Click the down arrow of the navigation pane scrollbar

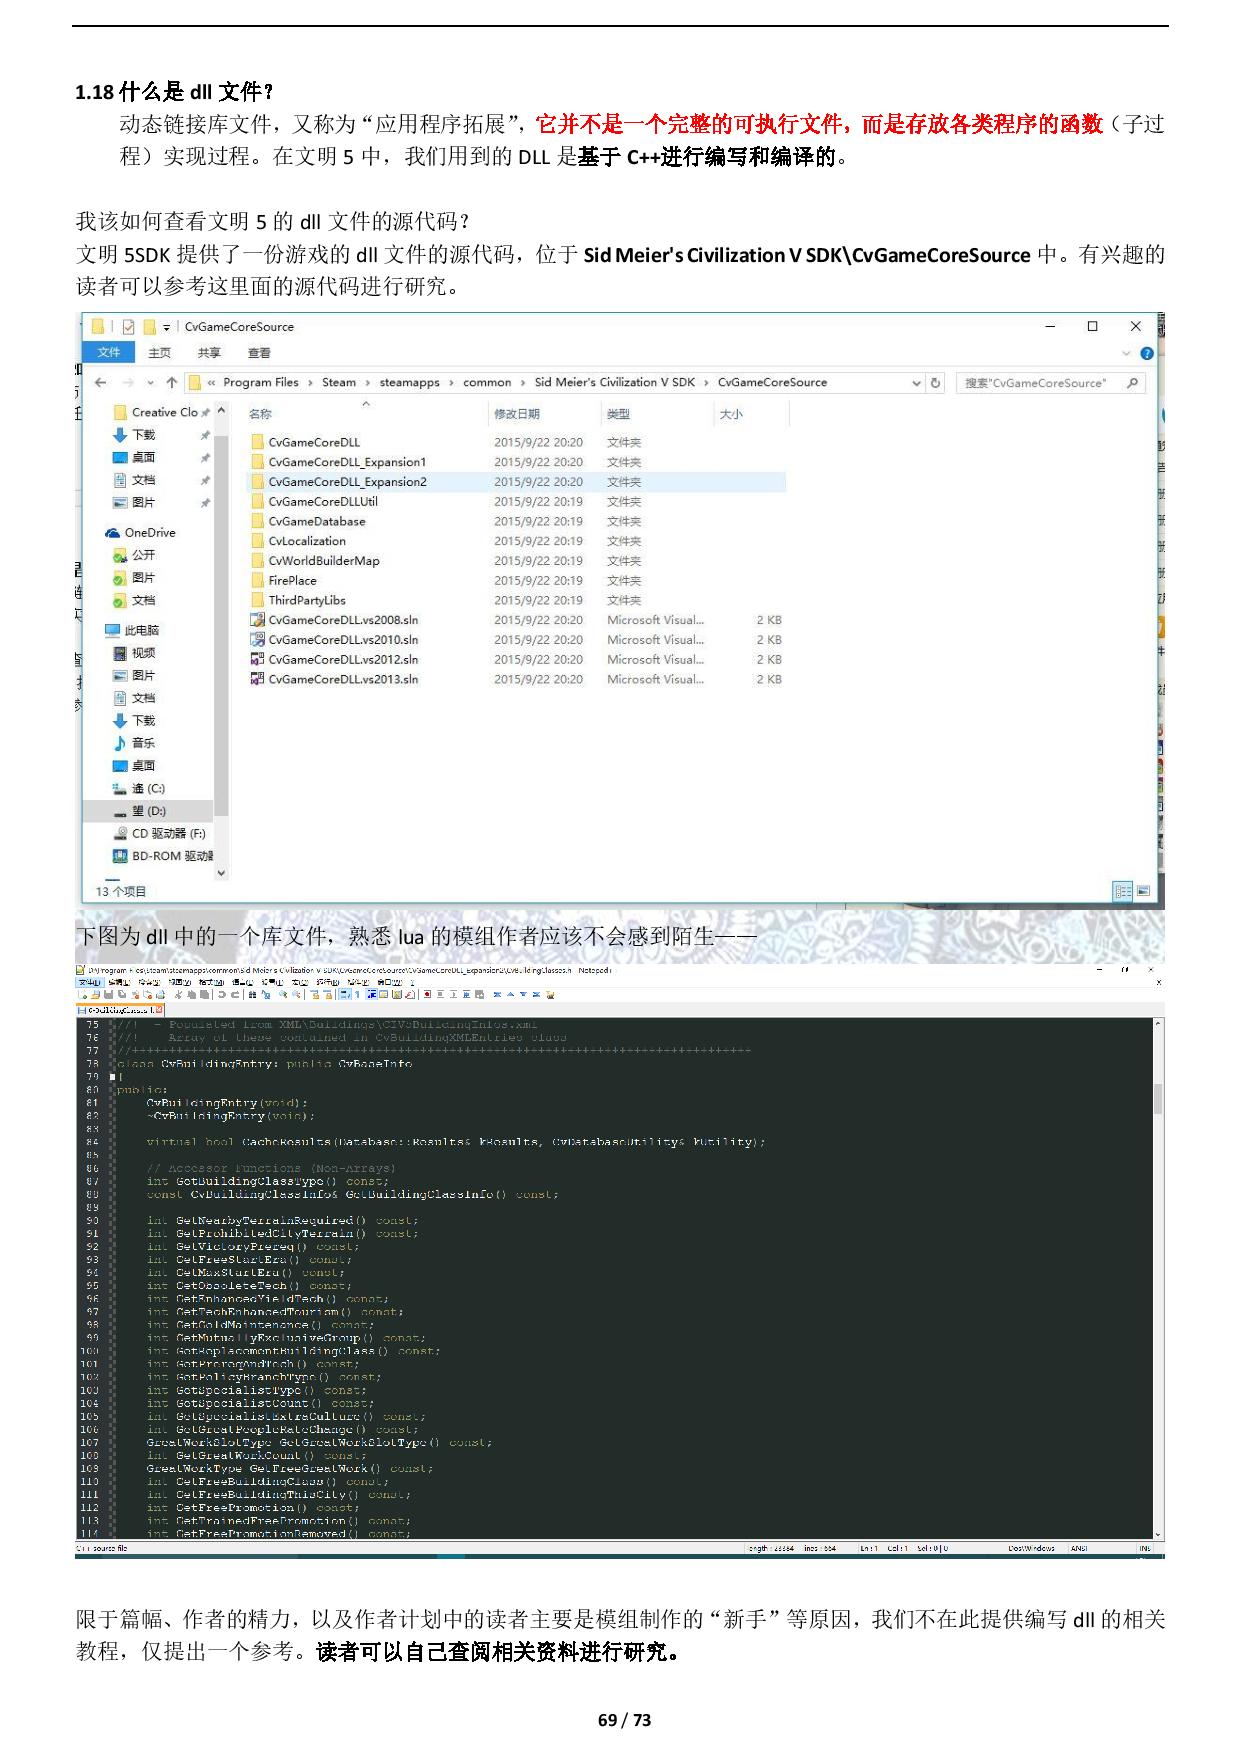[222, 873]
